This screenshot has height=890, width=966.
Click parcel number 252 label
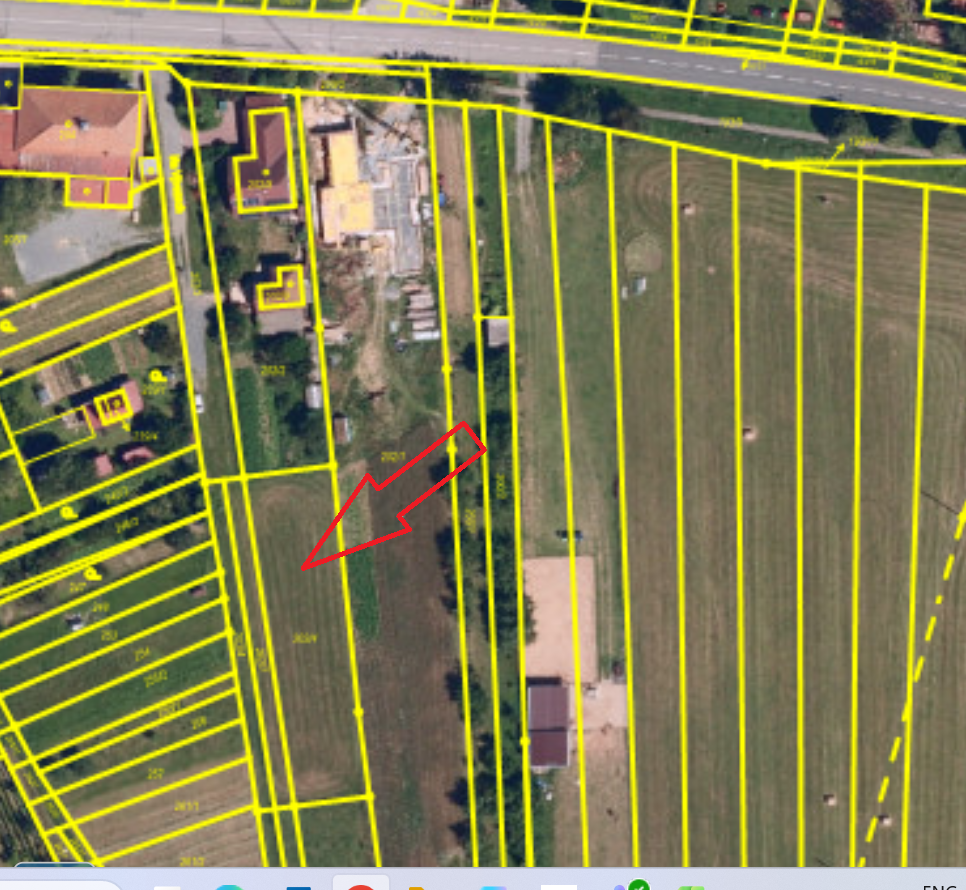108,634
